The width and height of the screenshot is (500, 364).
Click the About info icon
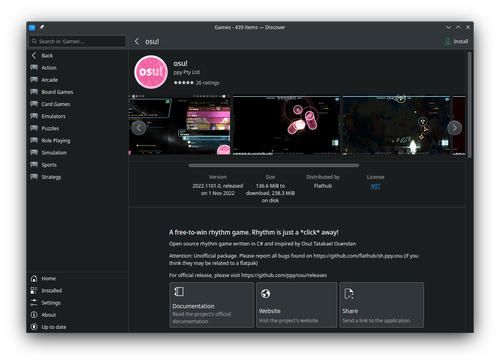(34, 315)
